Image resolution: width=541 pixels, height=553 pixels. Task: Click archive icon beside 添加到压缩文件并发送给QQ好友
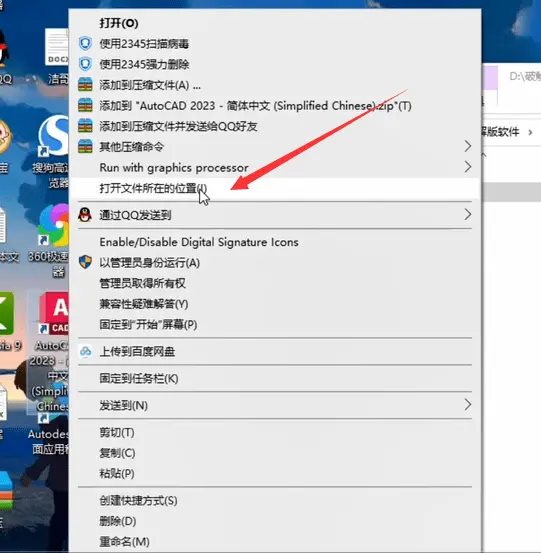(85, 126)
